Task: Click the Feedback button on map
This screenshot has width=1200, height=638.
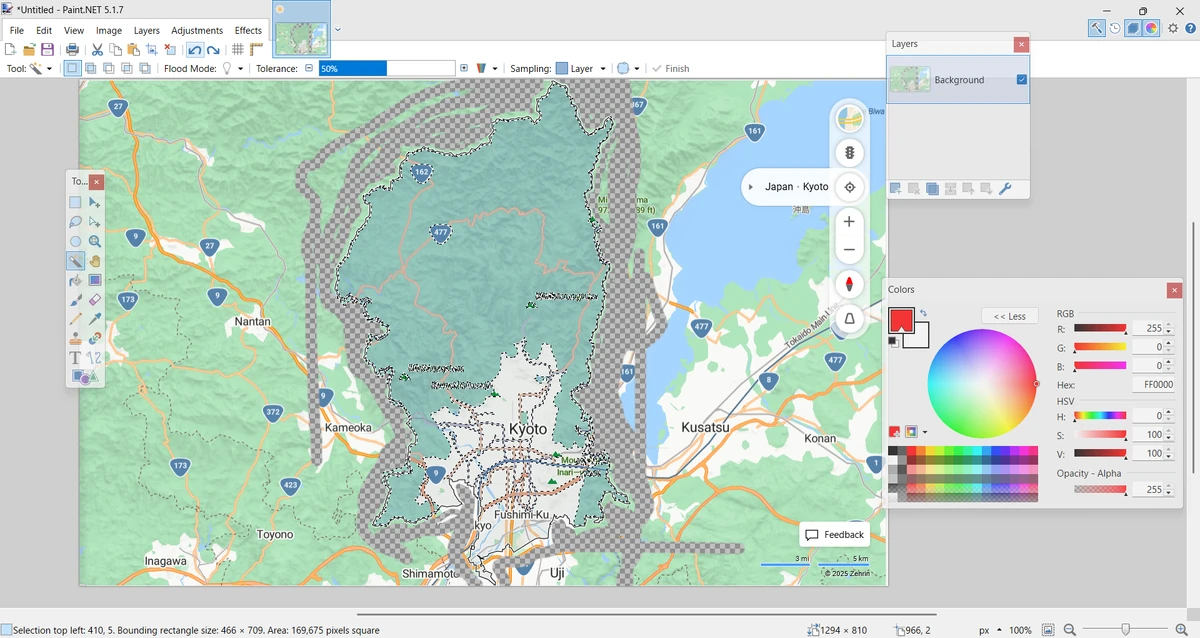Action: [834, 535]
